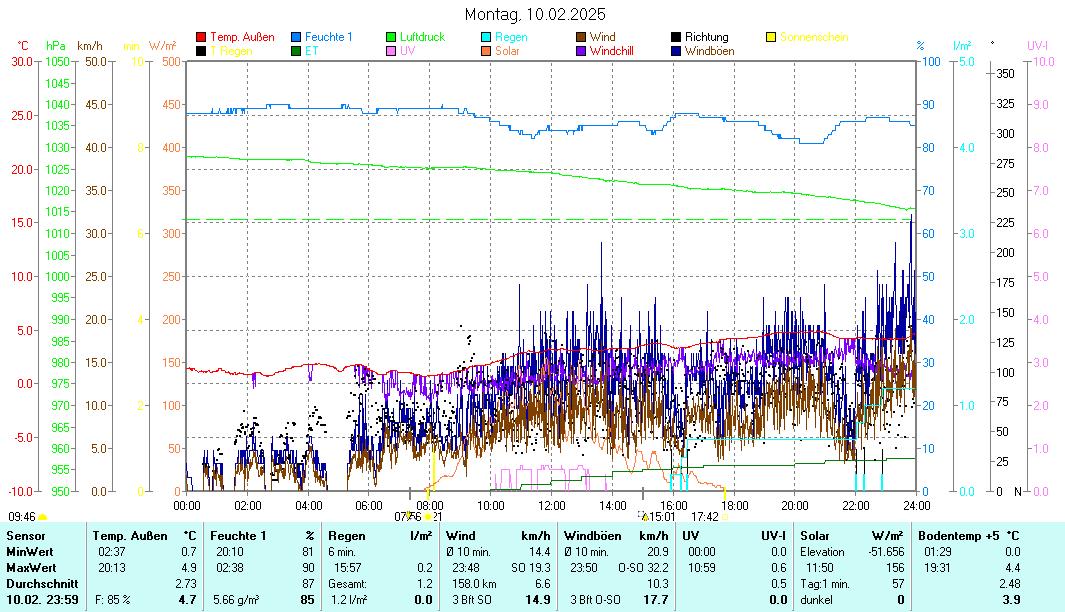Viewport: 1065px width, 612px height.
Task: Click the orange Solar legend square
Action: click(487, 50)
